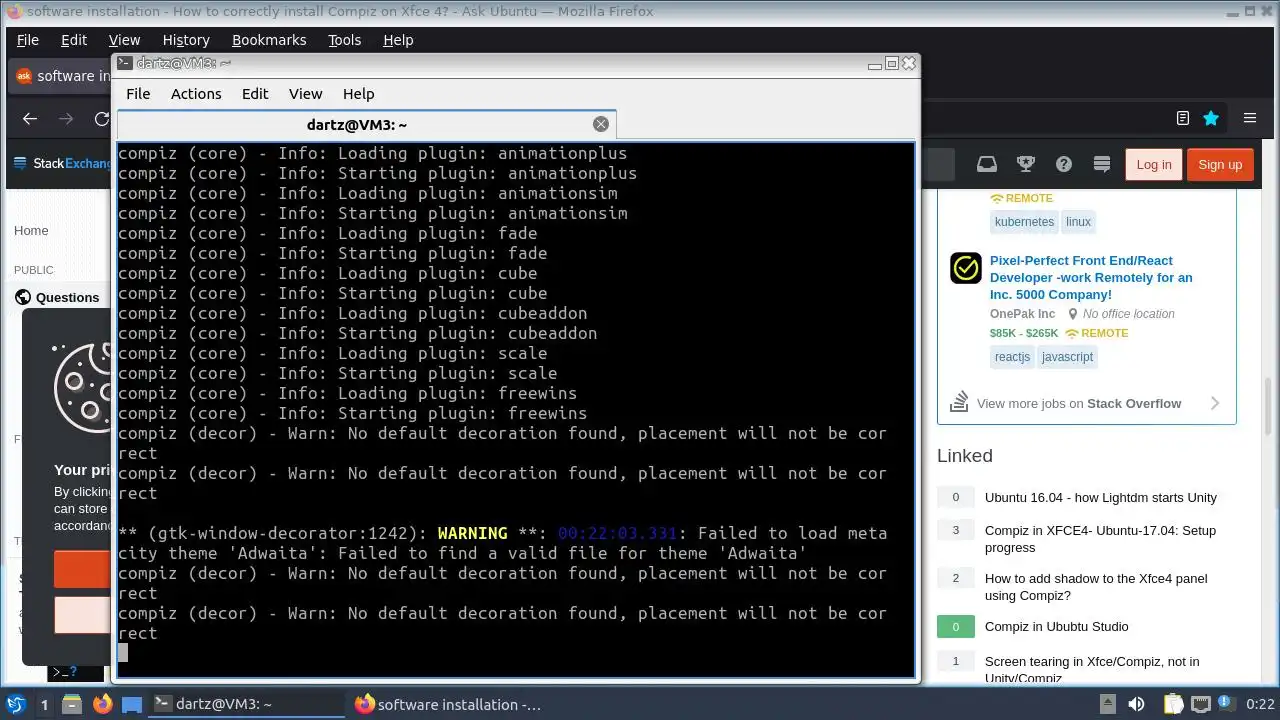Click the kubernetes tag
The image size is (1280, 720).
tap(1024, 222)
